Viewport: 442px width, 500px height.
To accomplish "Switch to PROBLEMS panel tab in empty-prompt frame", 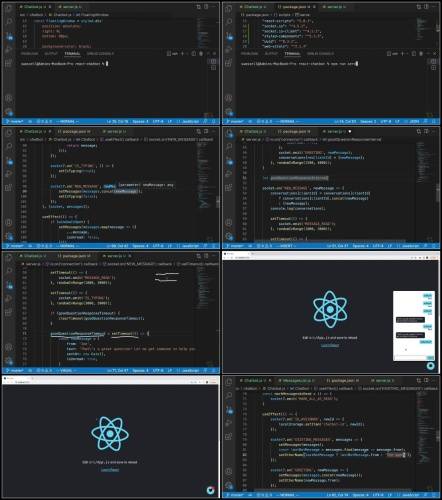I will tap(29, 53).
